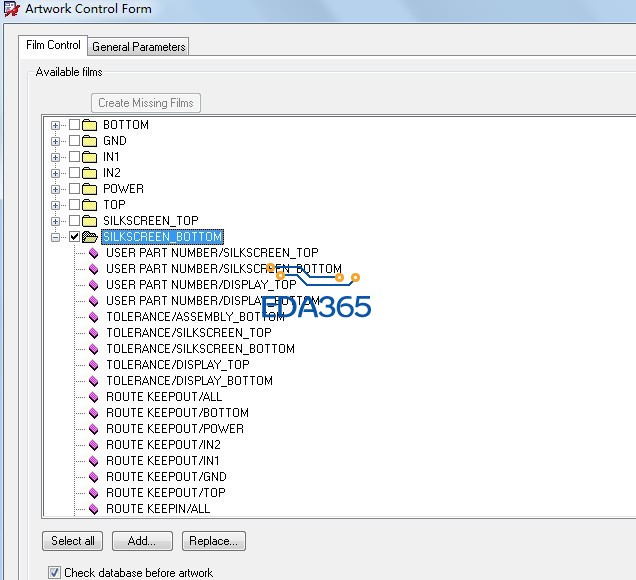Image resolution: width=636 pixels, height=580 pixels.
Task: Click the POWER film folder icon
Action: coord(89,189)
